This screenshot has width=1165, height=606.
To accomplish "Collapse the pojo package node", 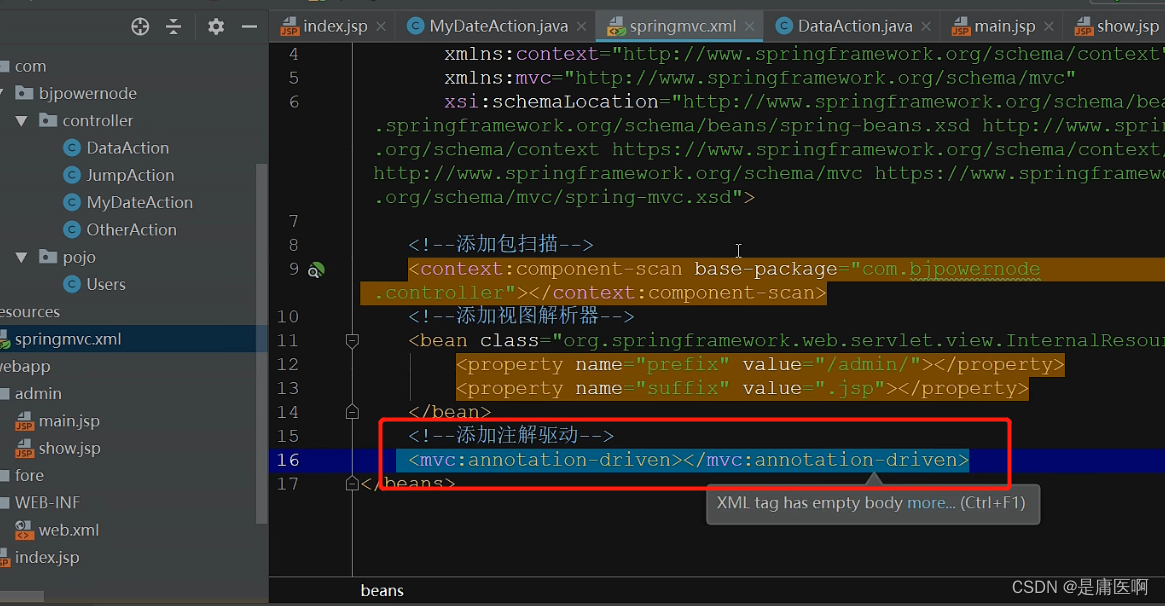I will click(22, 257).
